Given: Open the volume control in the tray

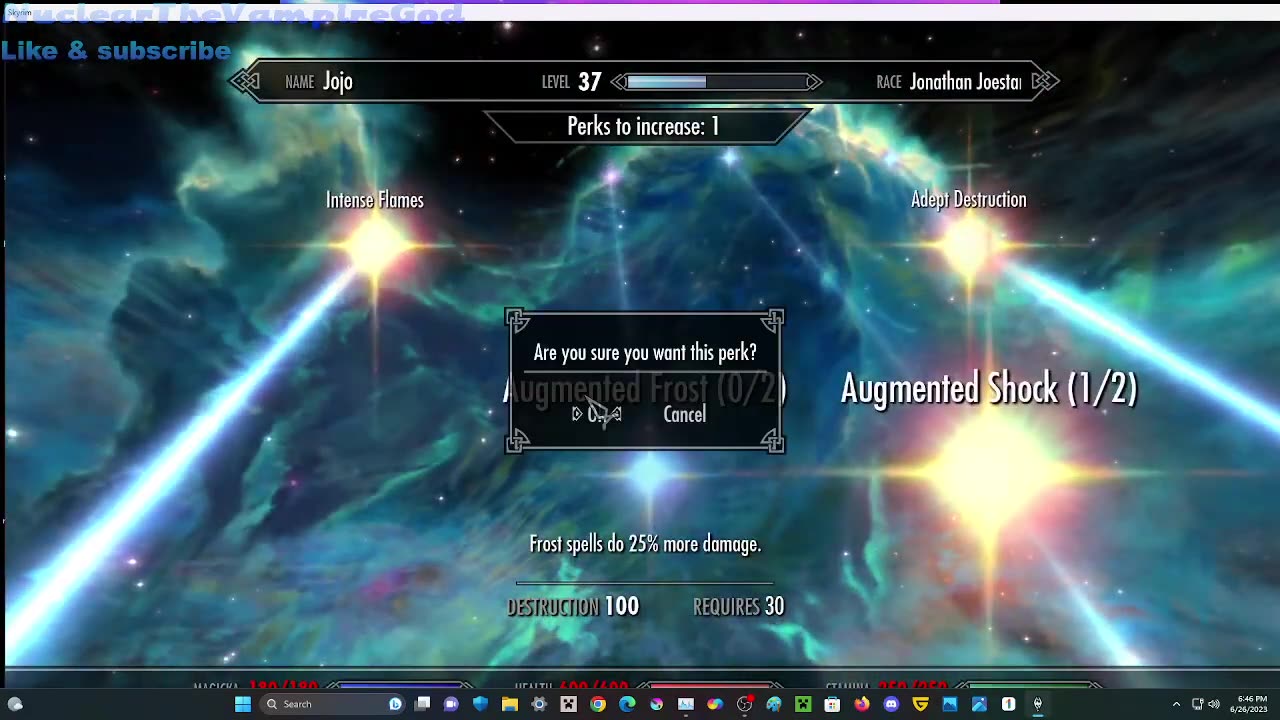Looking at the screenshot, I should pos(1213,704).
